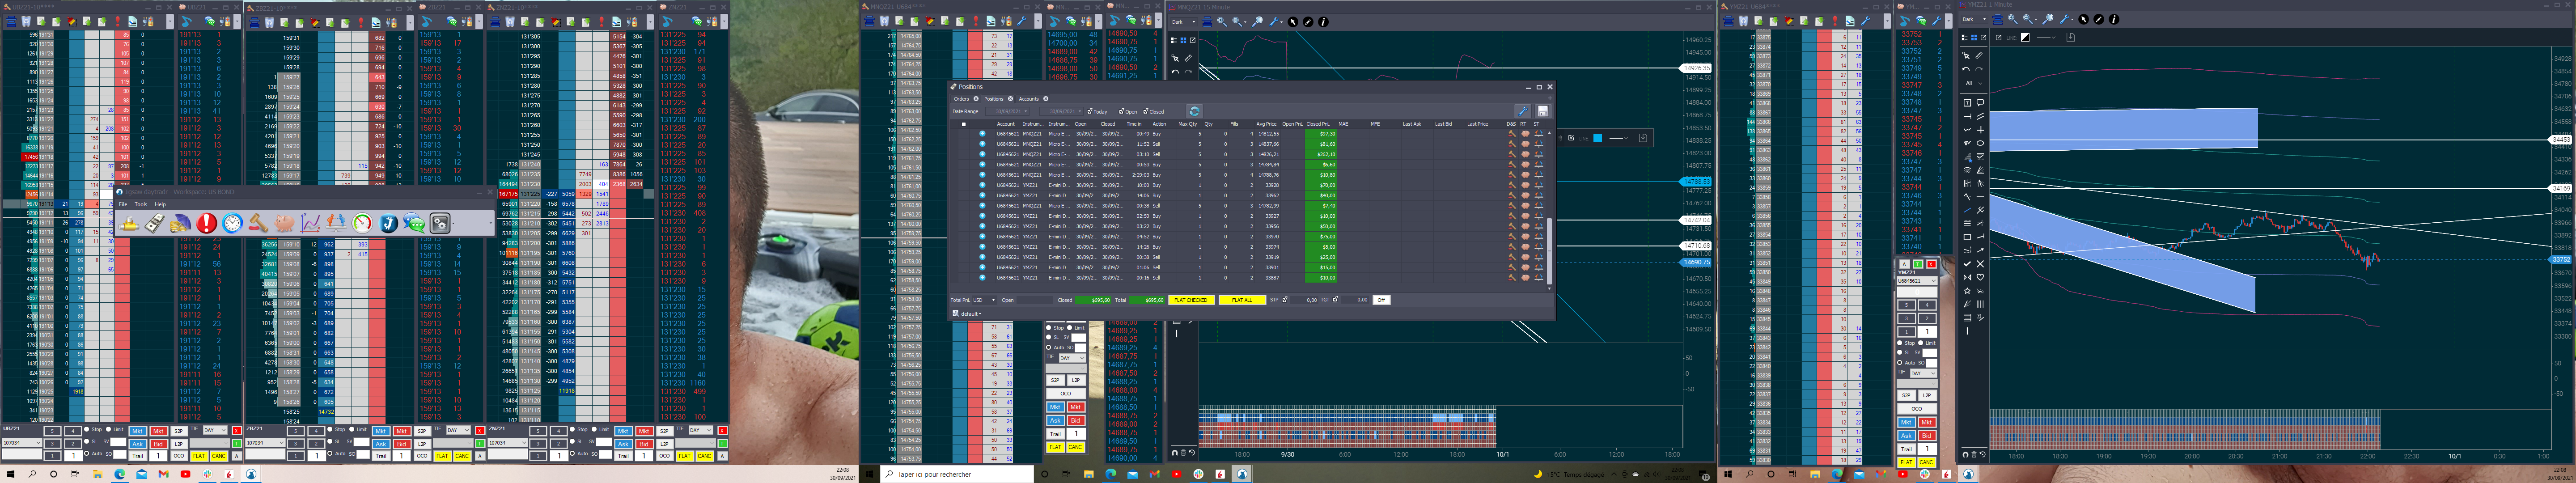Refresh the Positions list
Screen dimensions: 2576x483
click(1194, 111)
